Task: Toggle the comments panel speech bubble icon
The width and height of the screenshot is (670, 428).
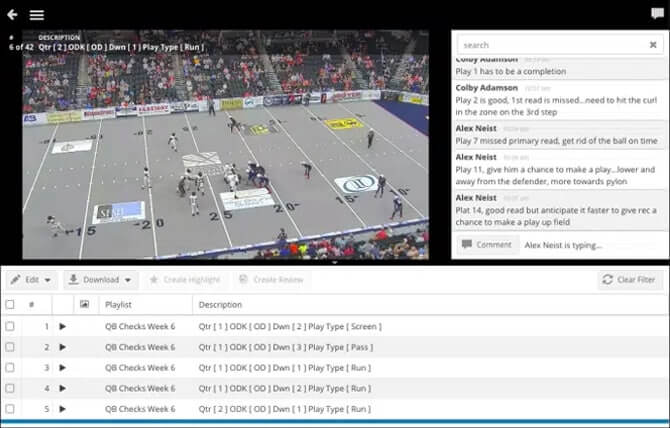Action: (x=657, y=13)
